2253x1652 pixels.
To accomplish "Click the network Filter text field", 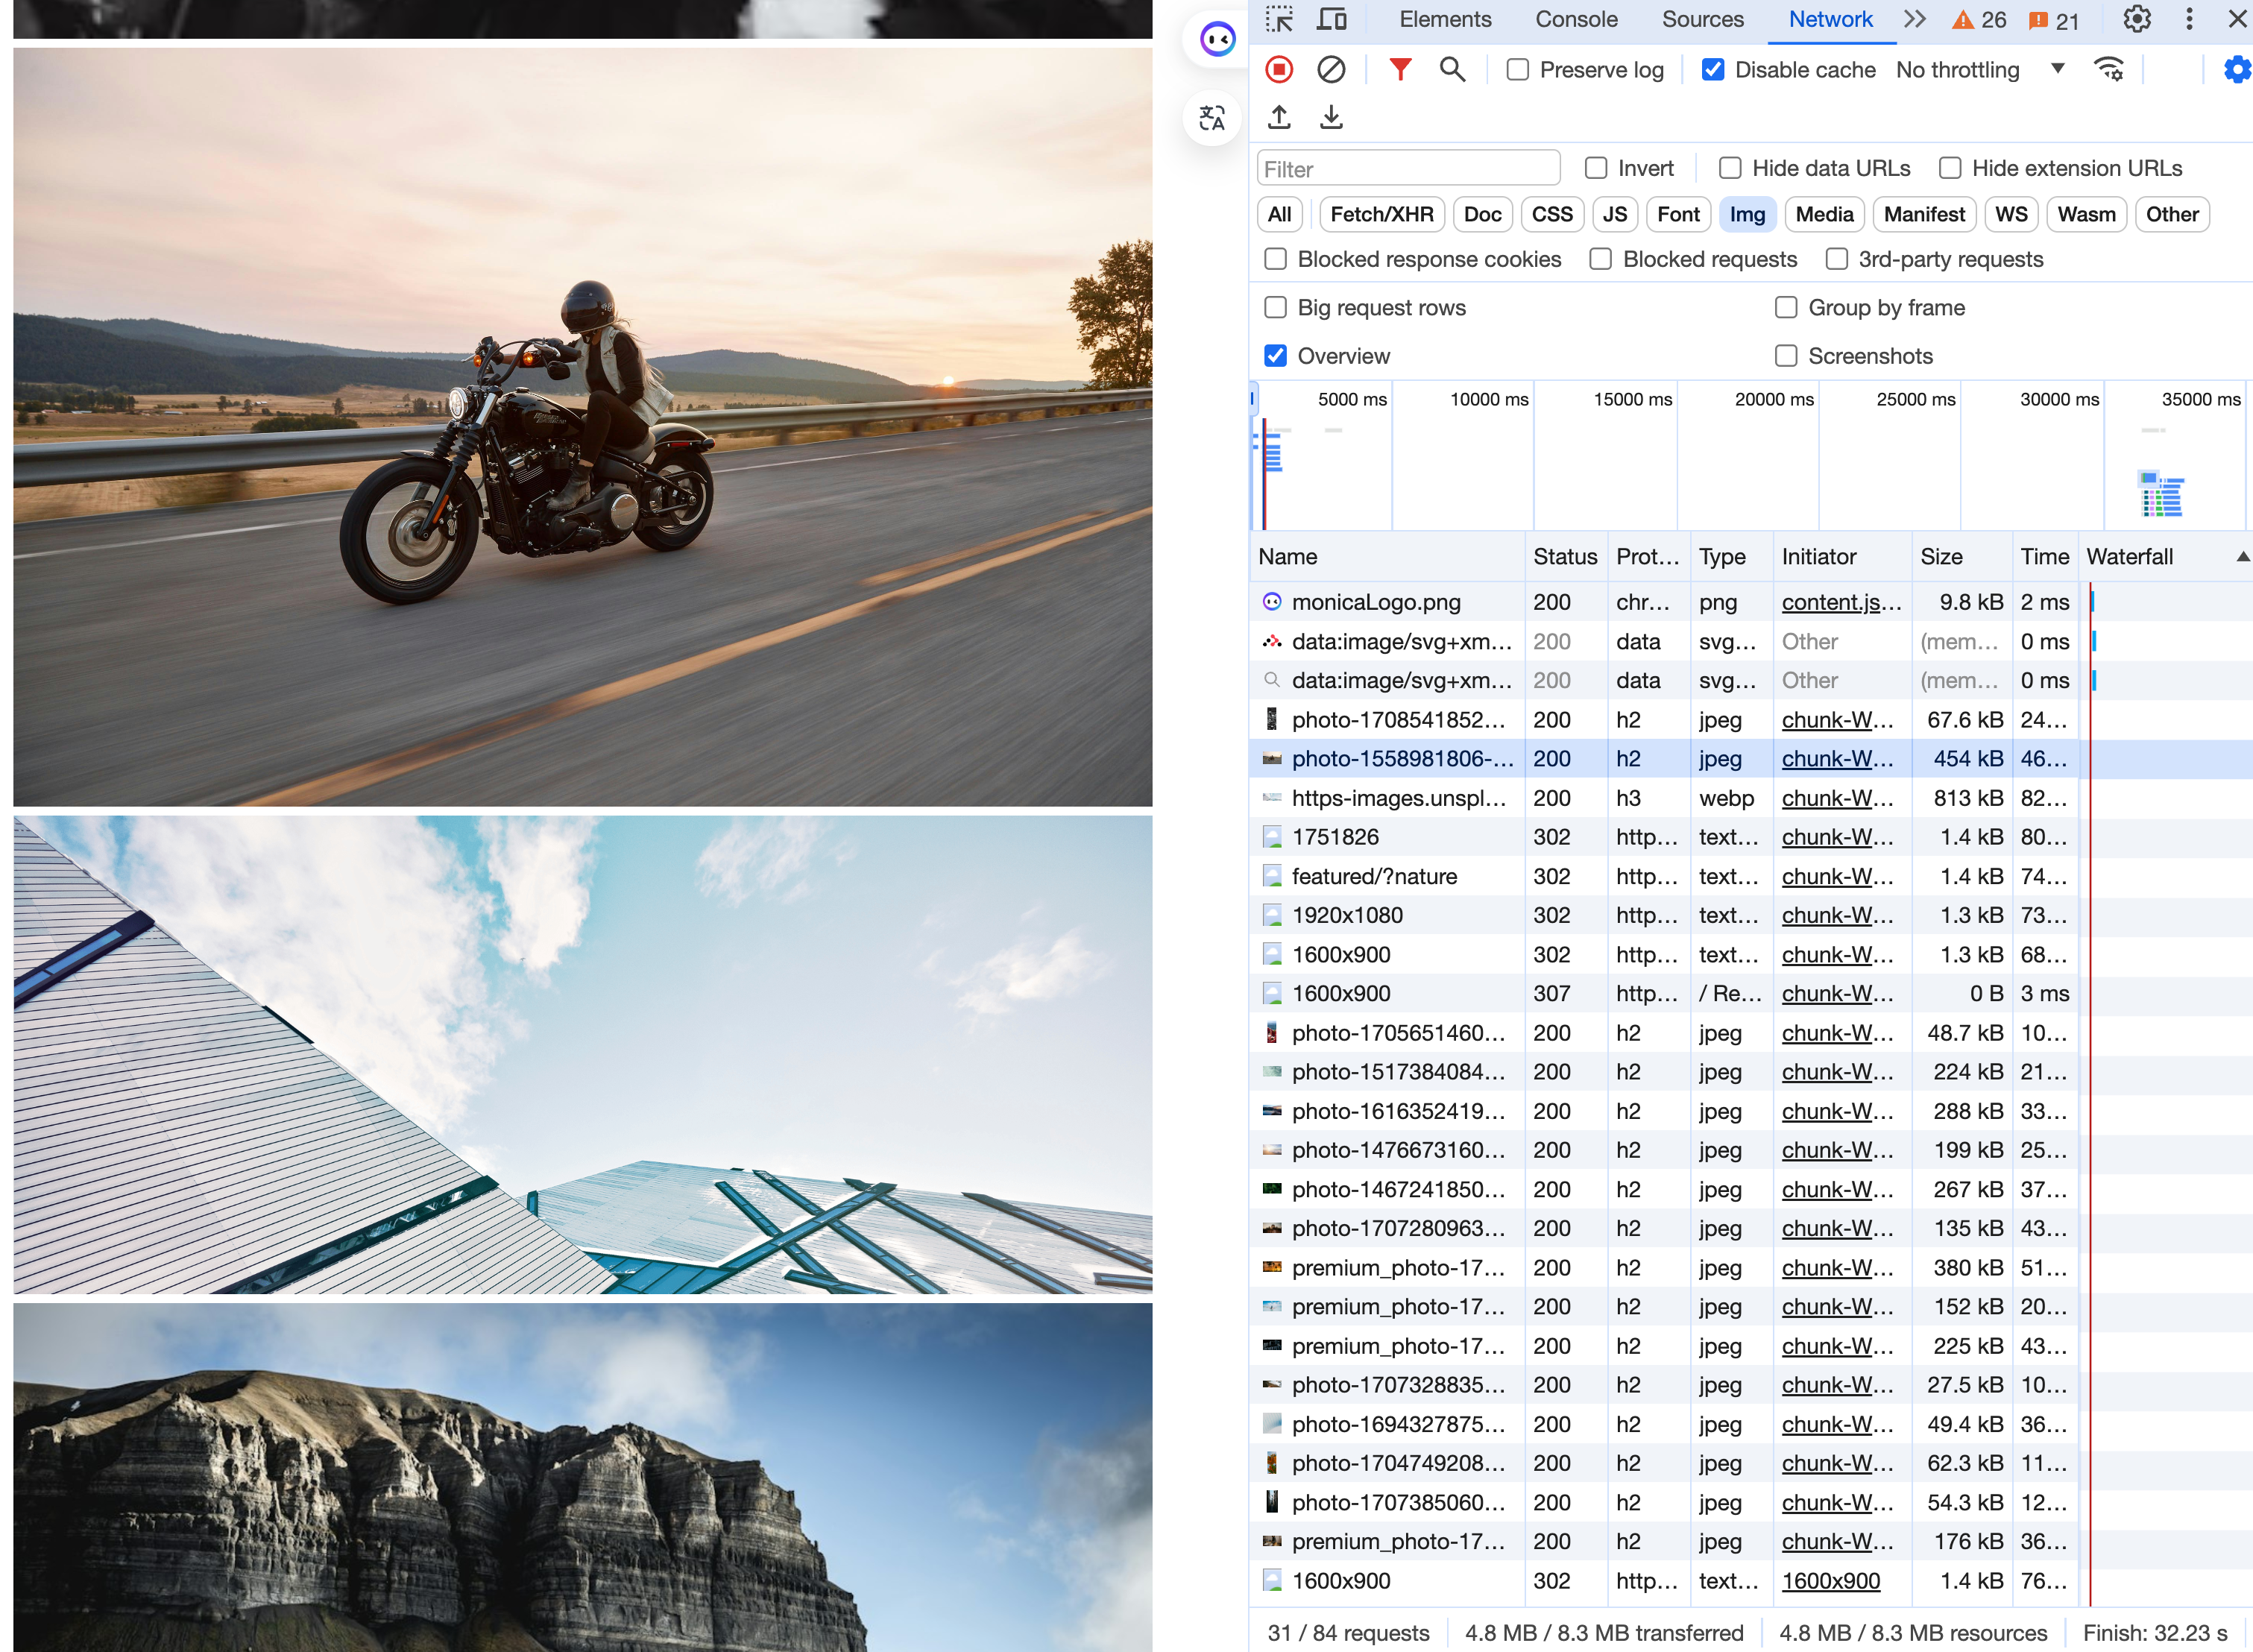I will pos(1408,169).
